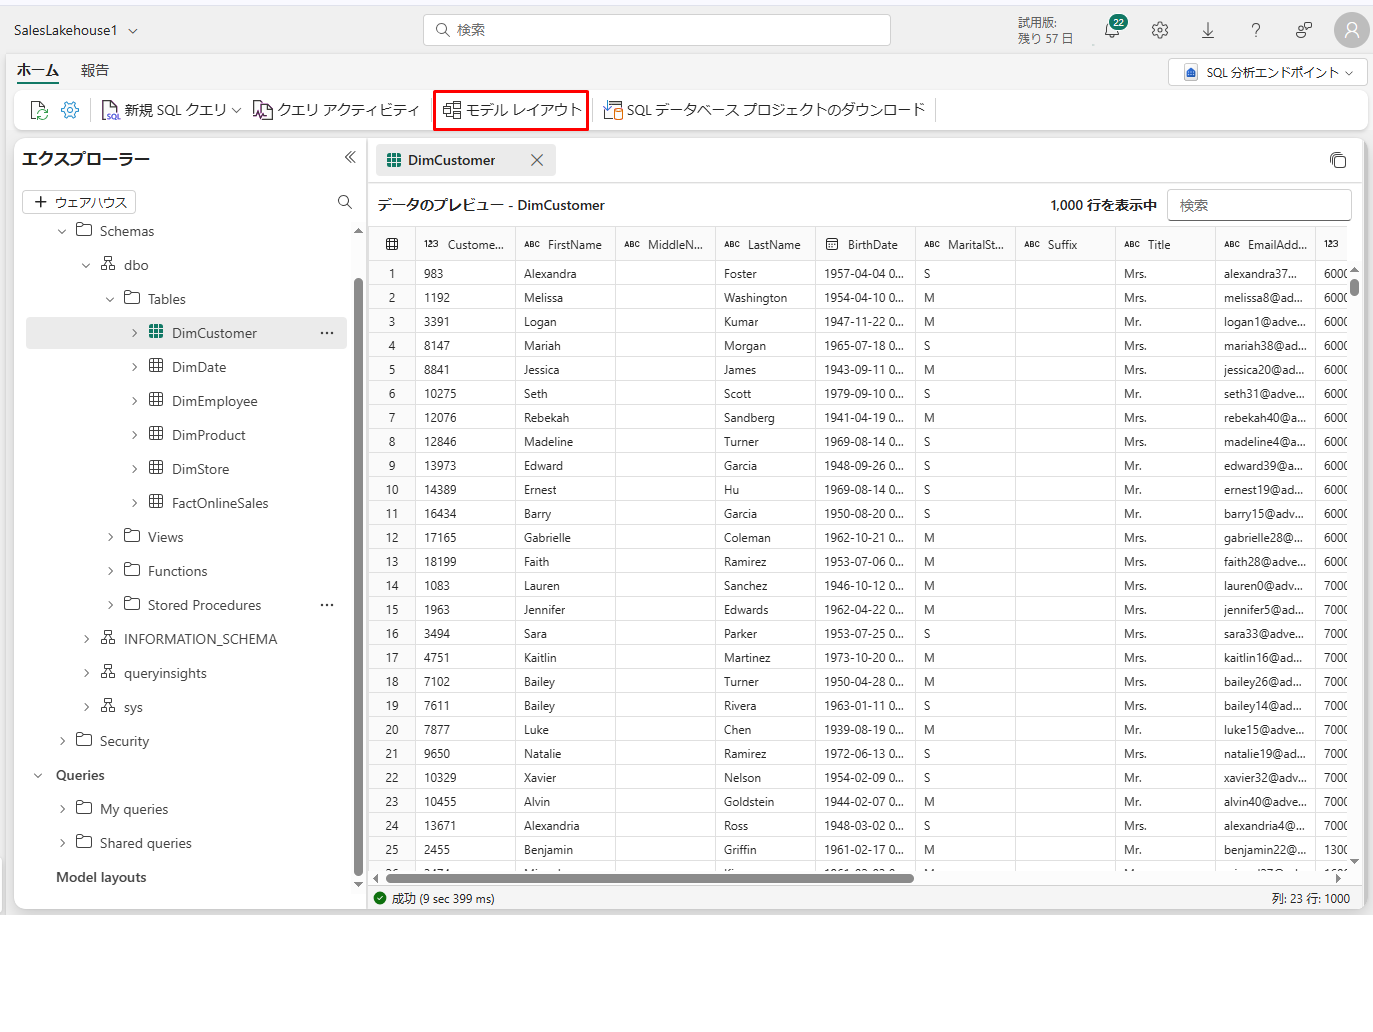Open the SalesLakehouse1 workspace dropdown
The image size is (1373, 1032).
76,30
